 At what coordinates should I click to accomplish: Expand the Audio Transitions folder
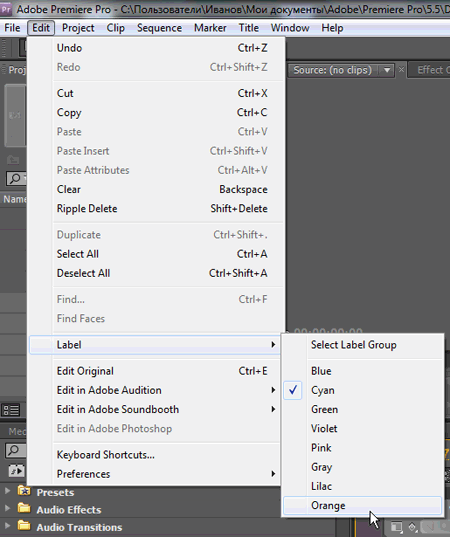coord(7,525)
